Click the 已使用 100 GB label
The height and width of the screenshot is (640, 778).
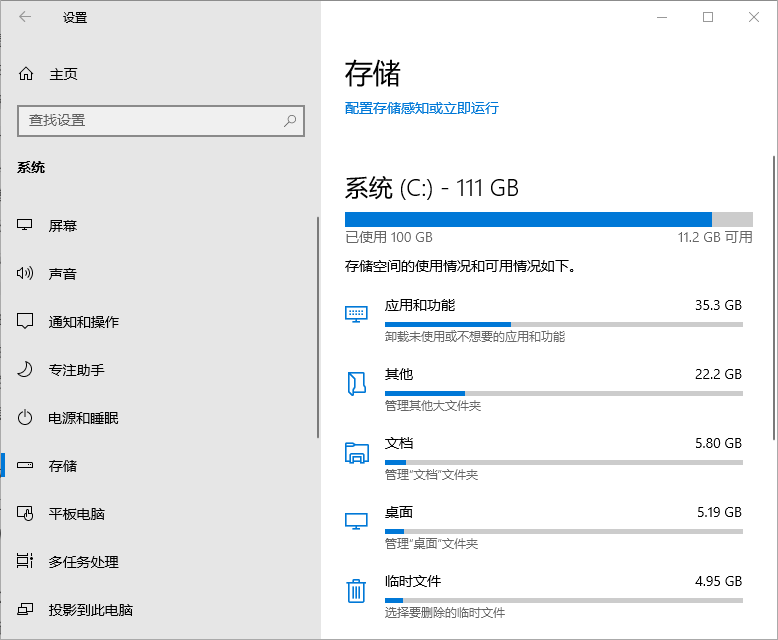(x=389, y=237)
